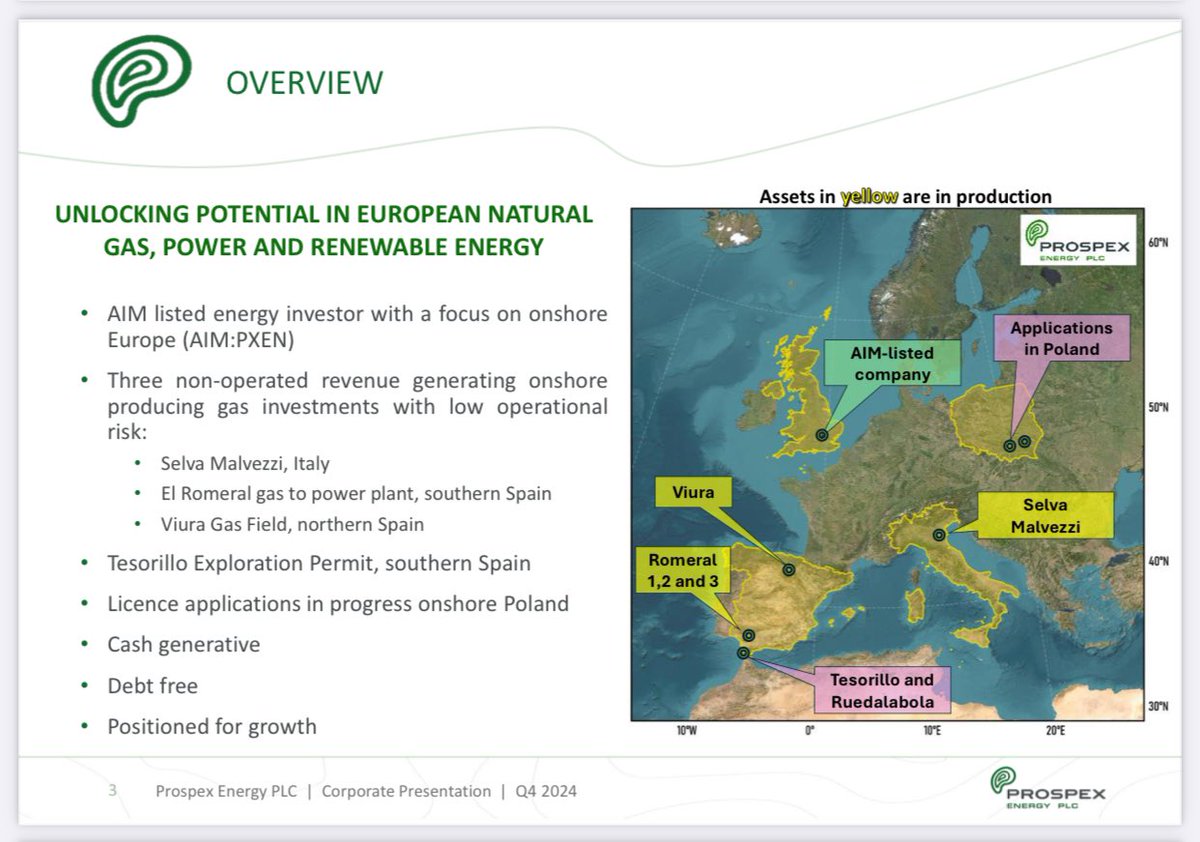Image resolution: width=1200 pixels, height=842 pixels.
Task: Select the 'AIM-listed company' map label
Action: click(891, 365)
